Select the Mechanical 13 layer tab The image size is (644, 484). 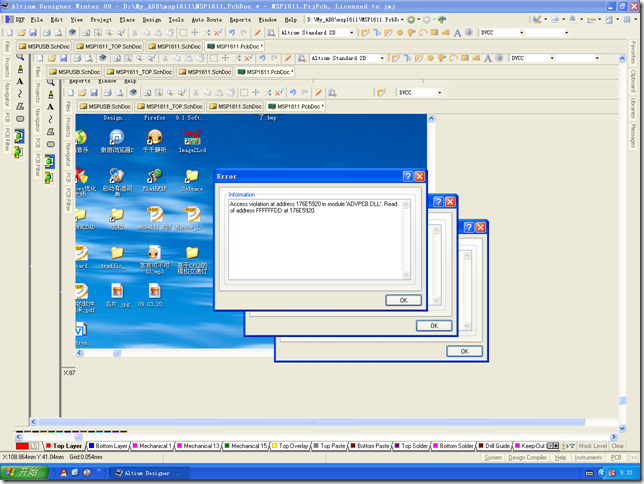198,446
